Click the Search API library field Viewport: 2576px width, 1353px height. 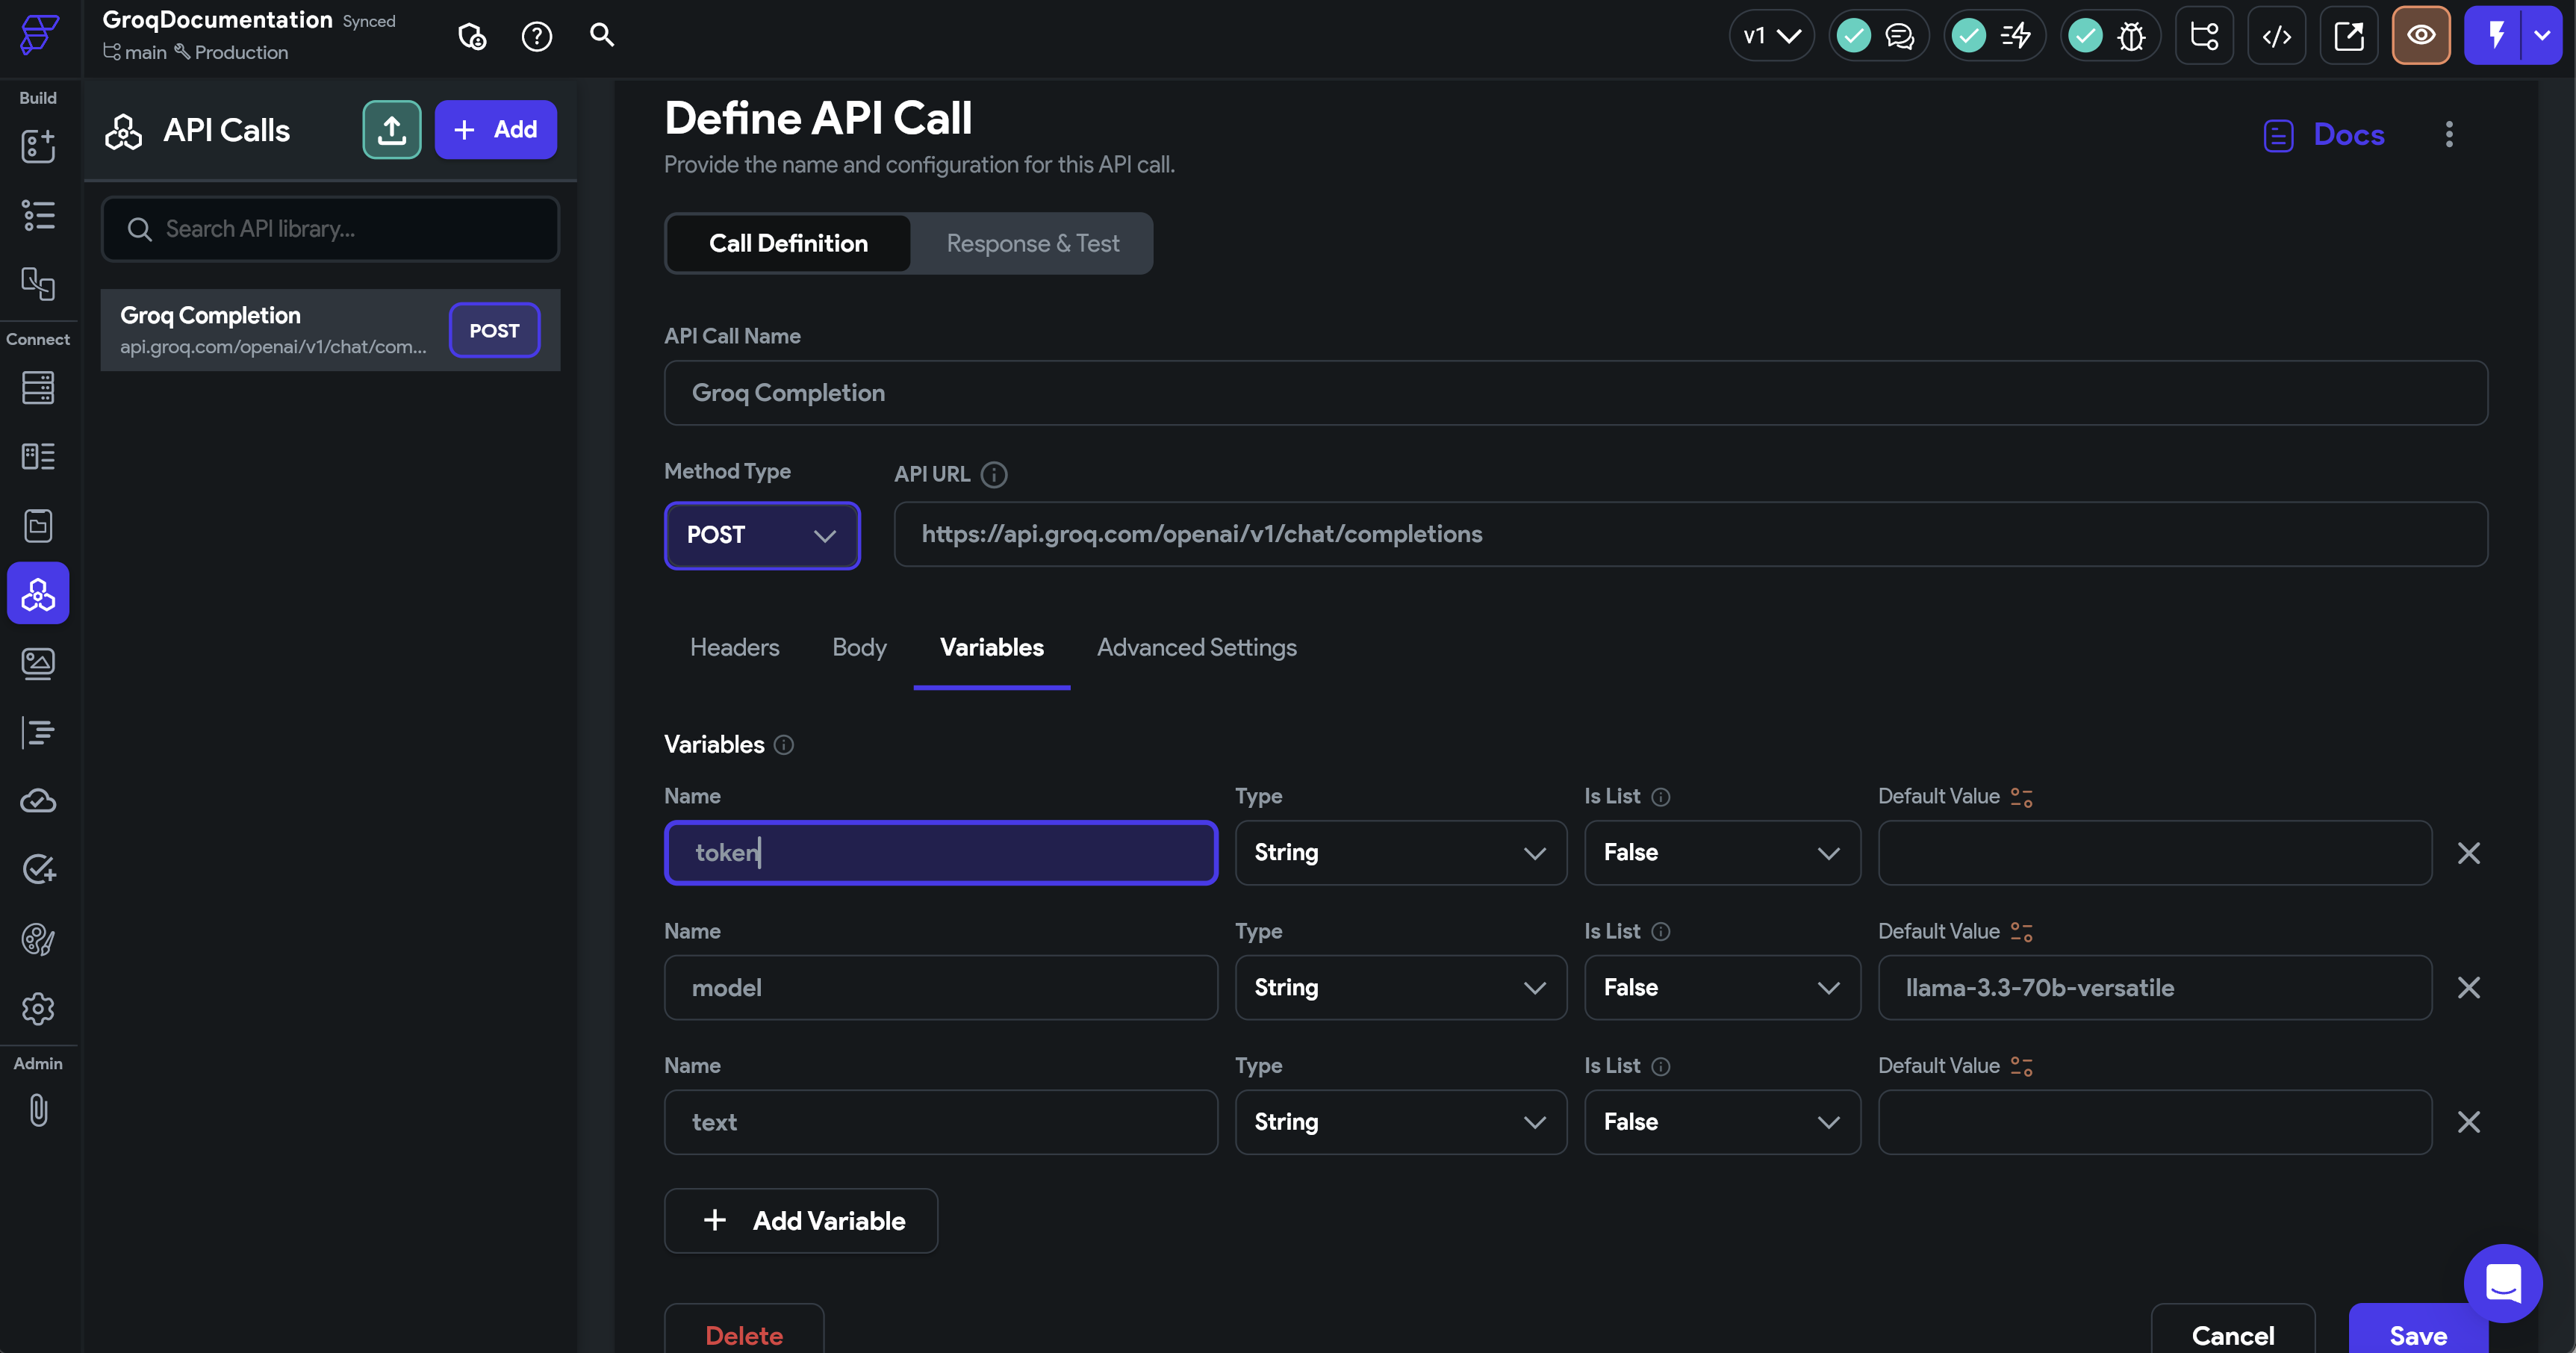click(x=330, y=229)
